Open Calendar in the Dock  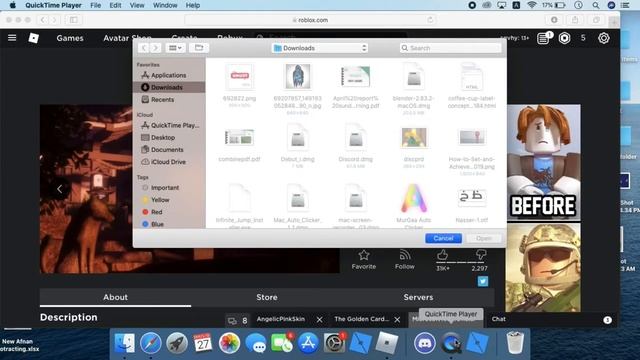[x=203, y=343]
